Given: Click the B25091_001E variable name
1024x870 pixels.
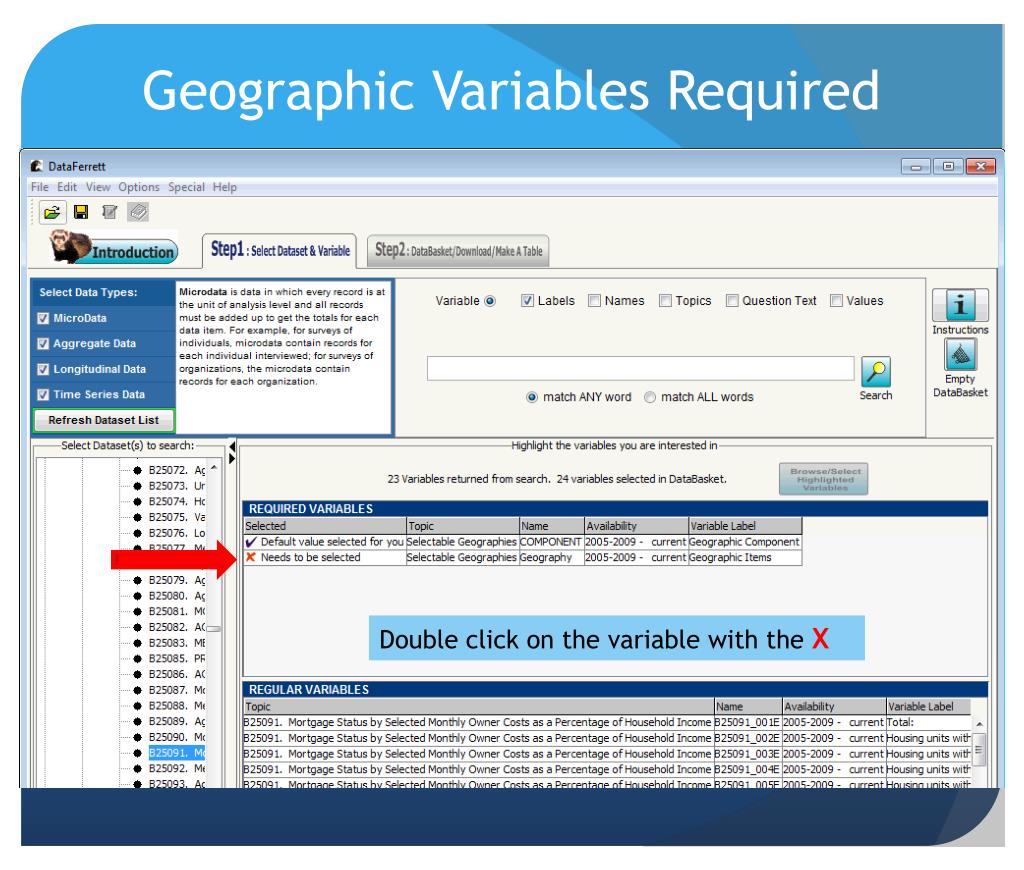Looking at the screenshot, I should point(746,722).
